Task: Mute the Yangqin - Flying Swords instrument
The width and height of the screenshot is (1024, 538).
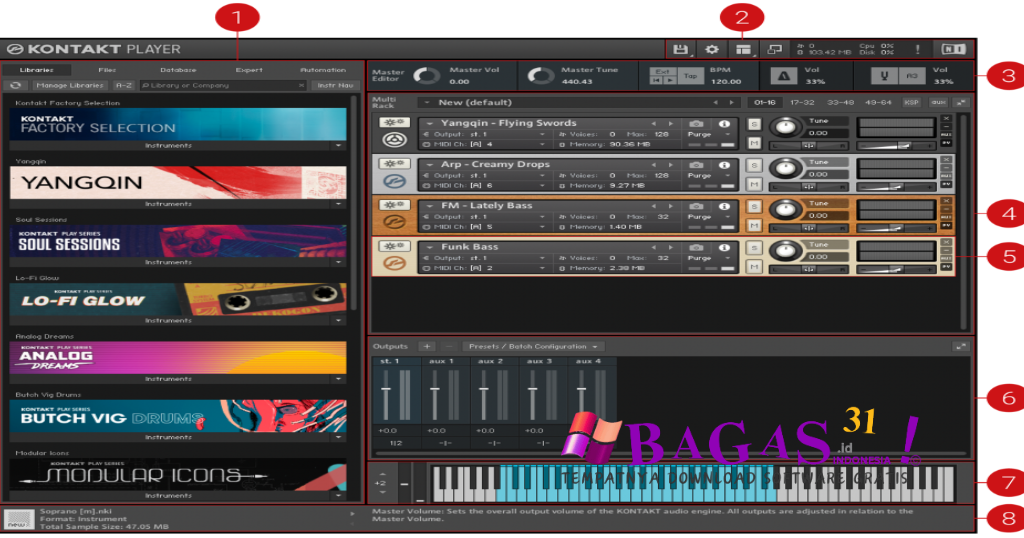Action: point(754,142)
